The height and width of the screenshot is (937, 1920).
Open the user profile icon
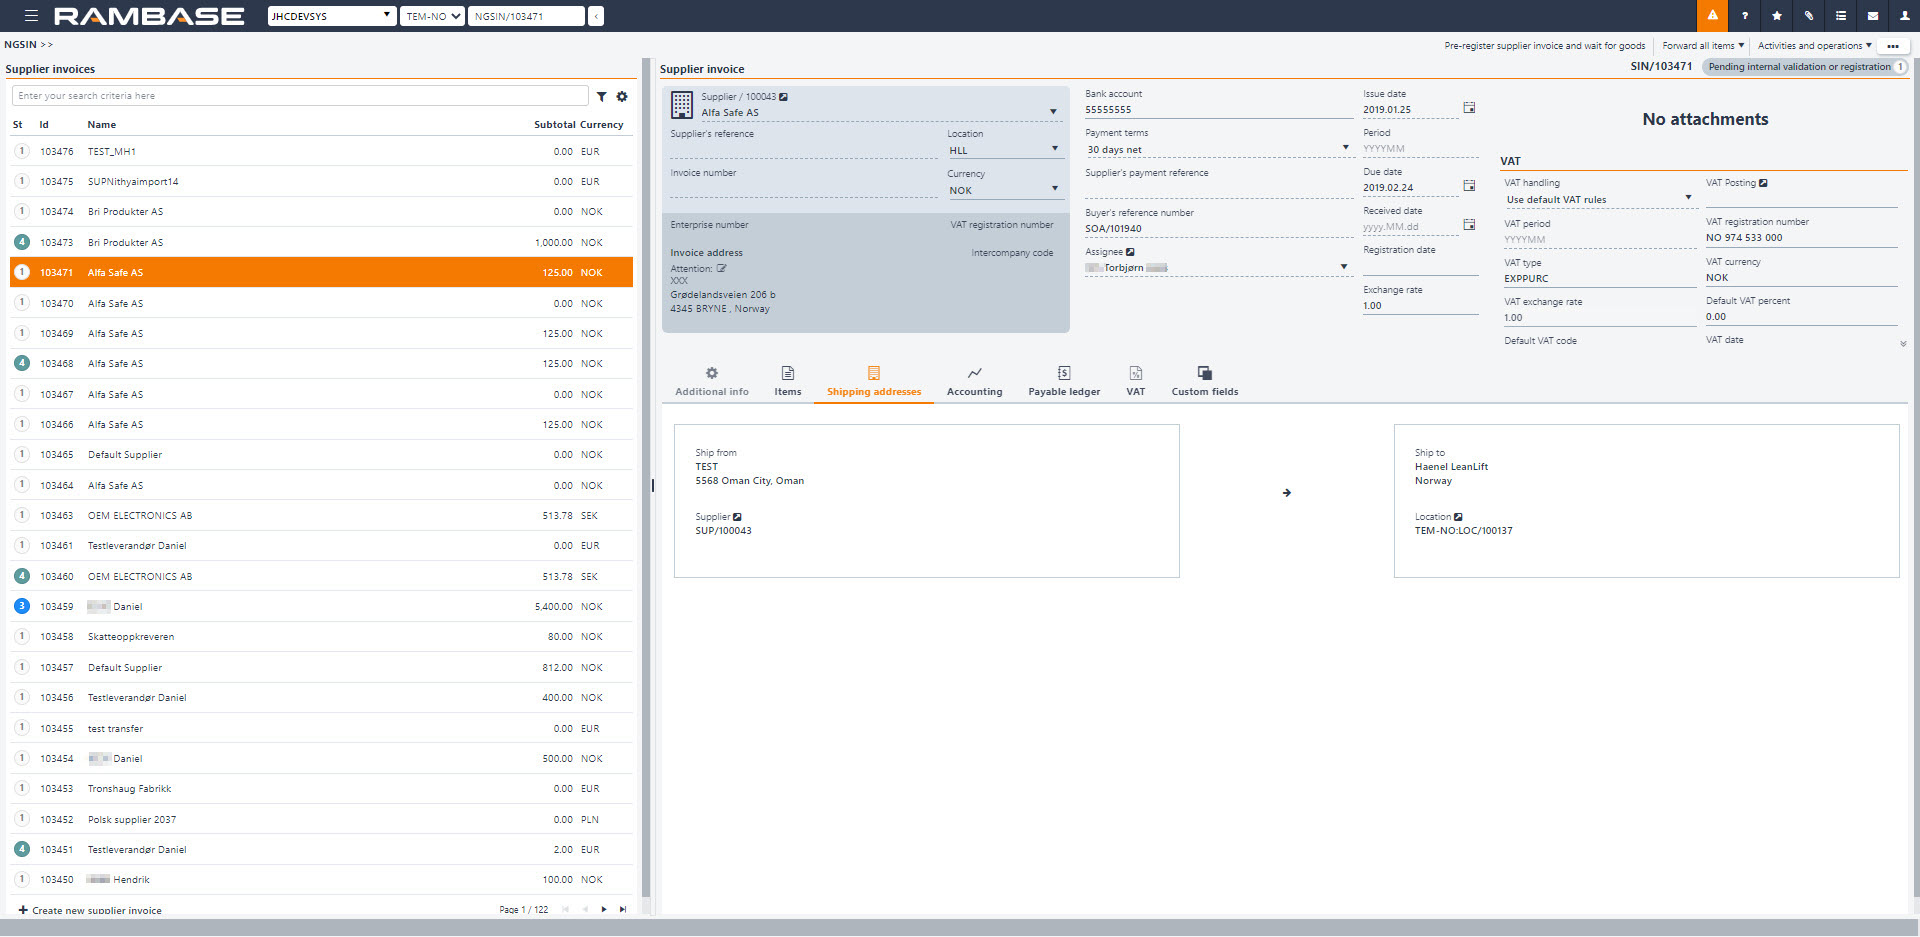coord(1903,16)
